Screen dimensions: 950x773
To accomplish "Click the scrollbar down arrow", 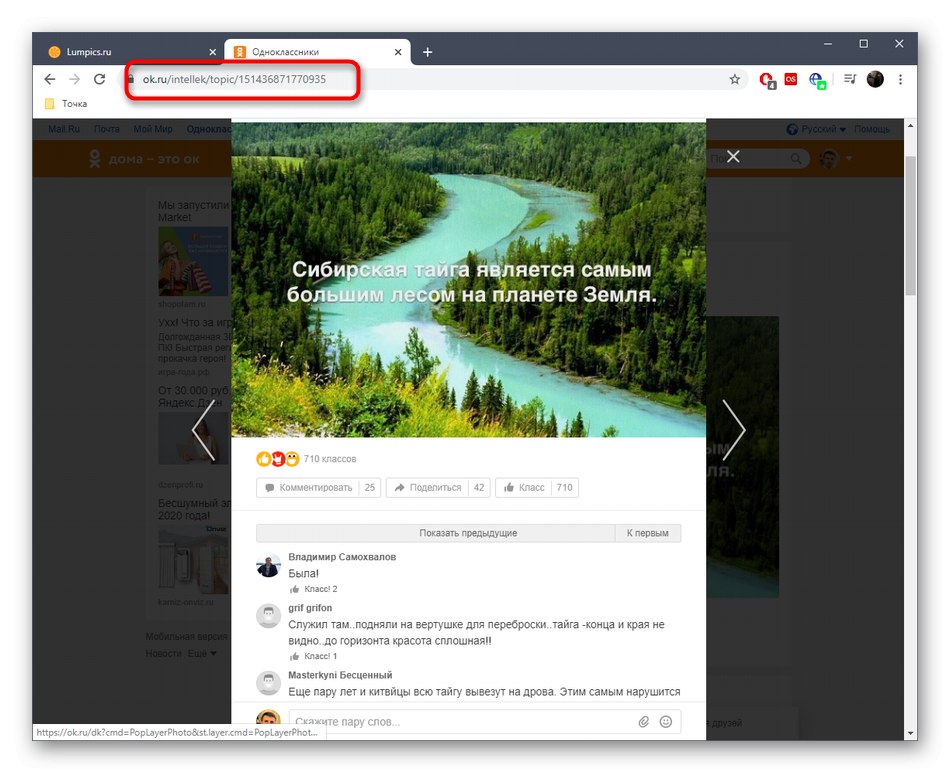I will click(x=910, y=733).
